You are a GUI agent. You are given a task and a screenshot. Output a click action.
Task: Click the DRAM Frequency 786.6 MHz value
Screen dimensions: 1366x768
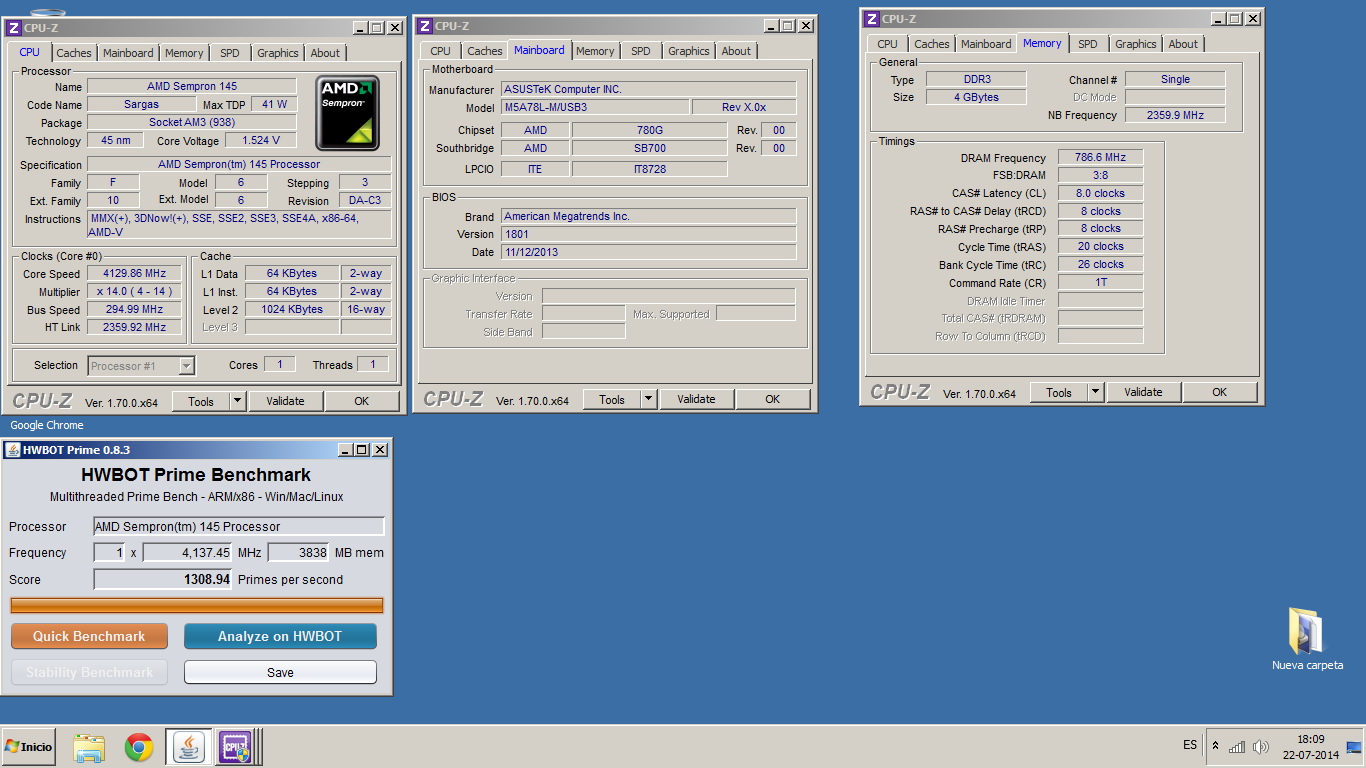[1100, 157]
